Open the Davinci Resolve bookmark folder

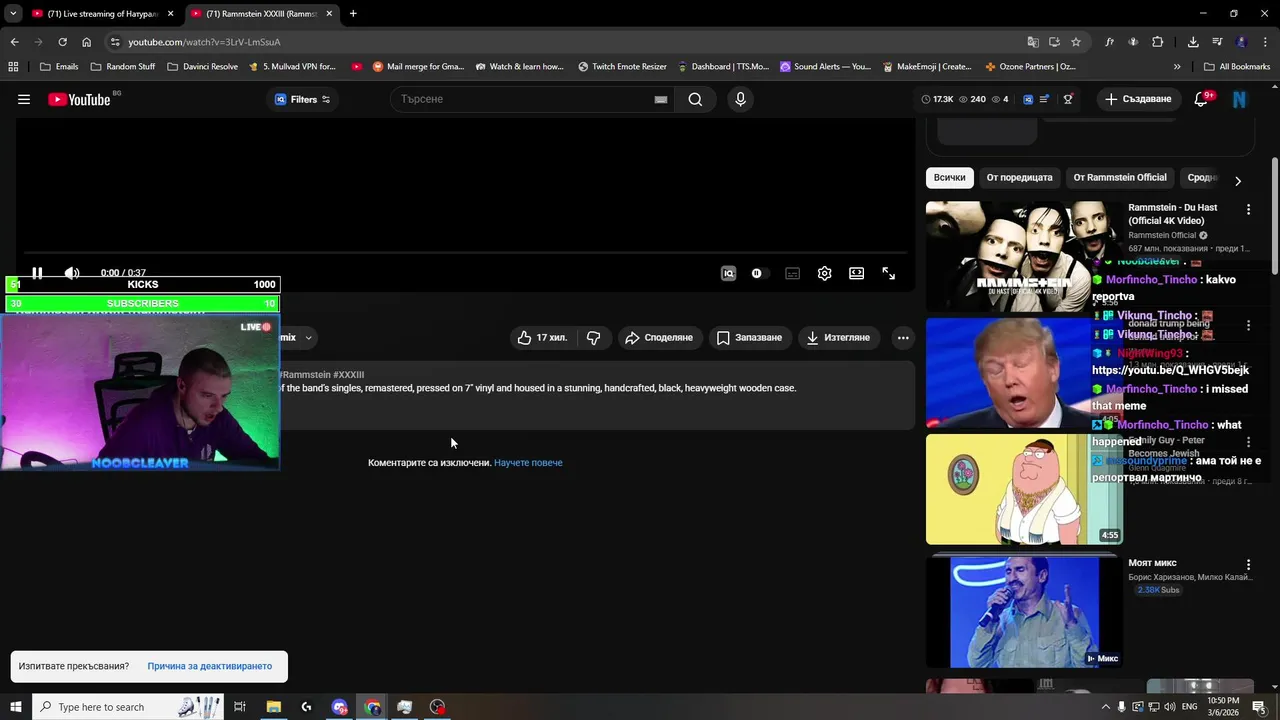203,67
